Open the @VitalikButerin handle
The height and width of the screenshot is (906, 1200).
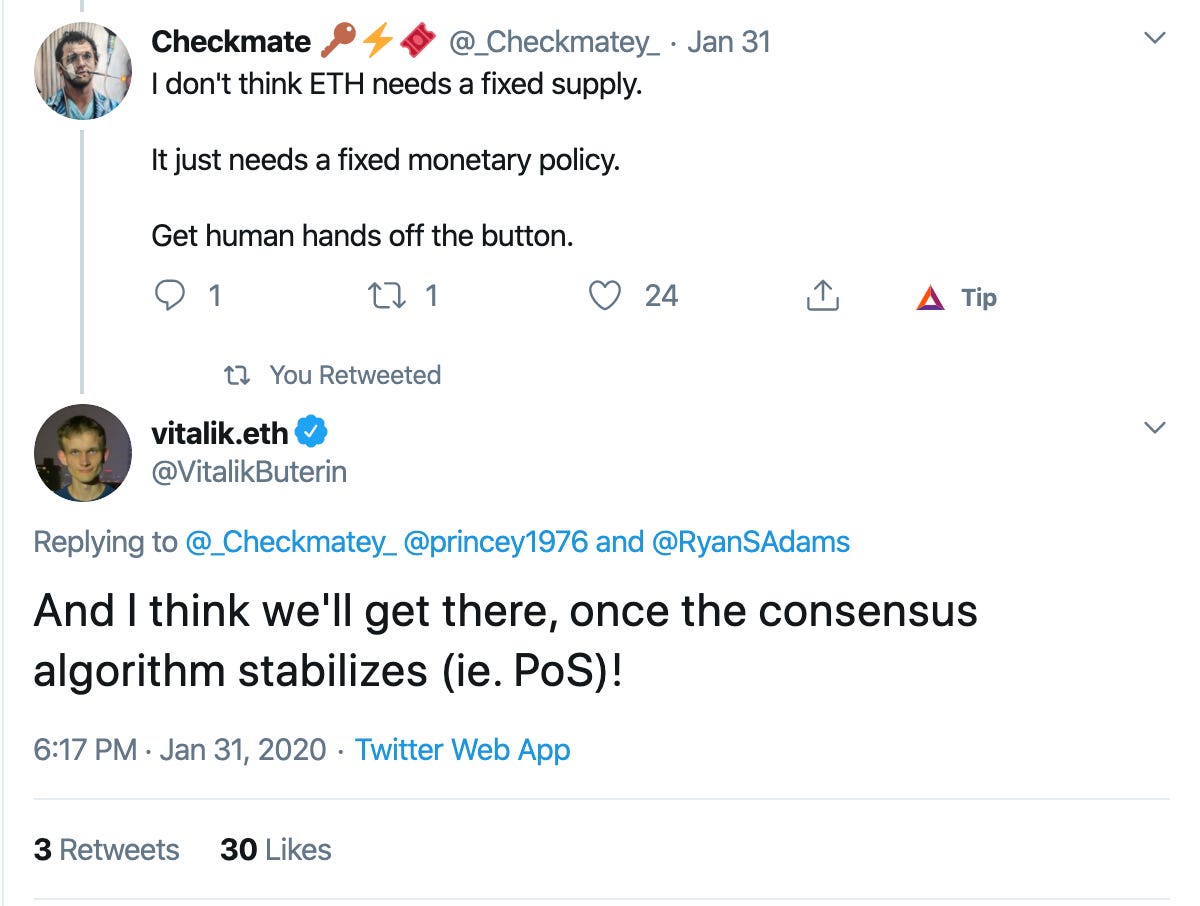click(249, 472)
